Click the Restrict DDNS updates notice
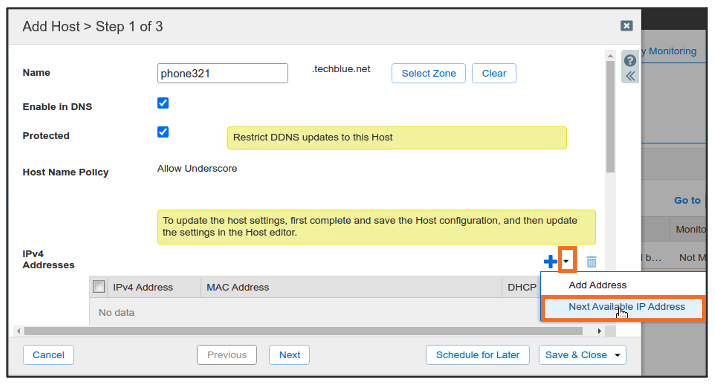Image resolution: width=715 pixels, height=386 pixels. pyautogui.click(x=397, y=138)
